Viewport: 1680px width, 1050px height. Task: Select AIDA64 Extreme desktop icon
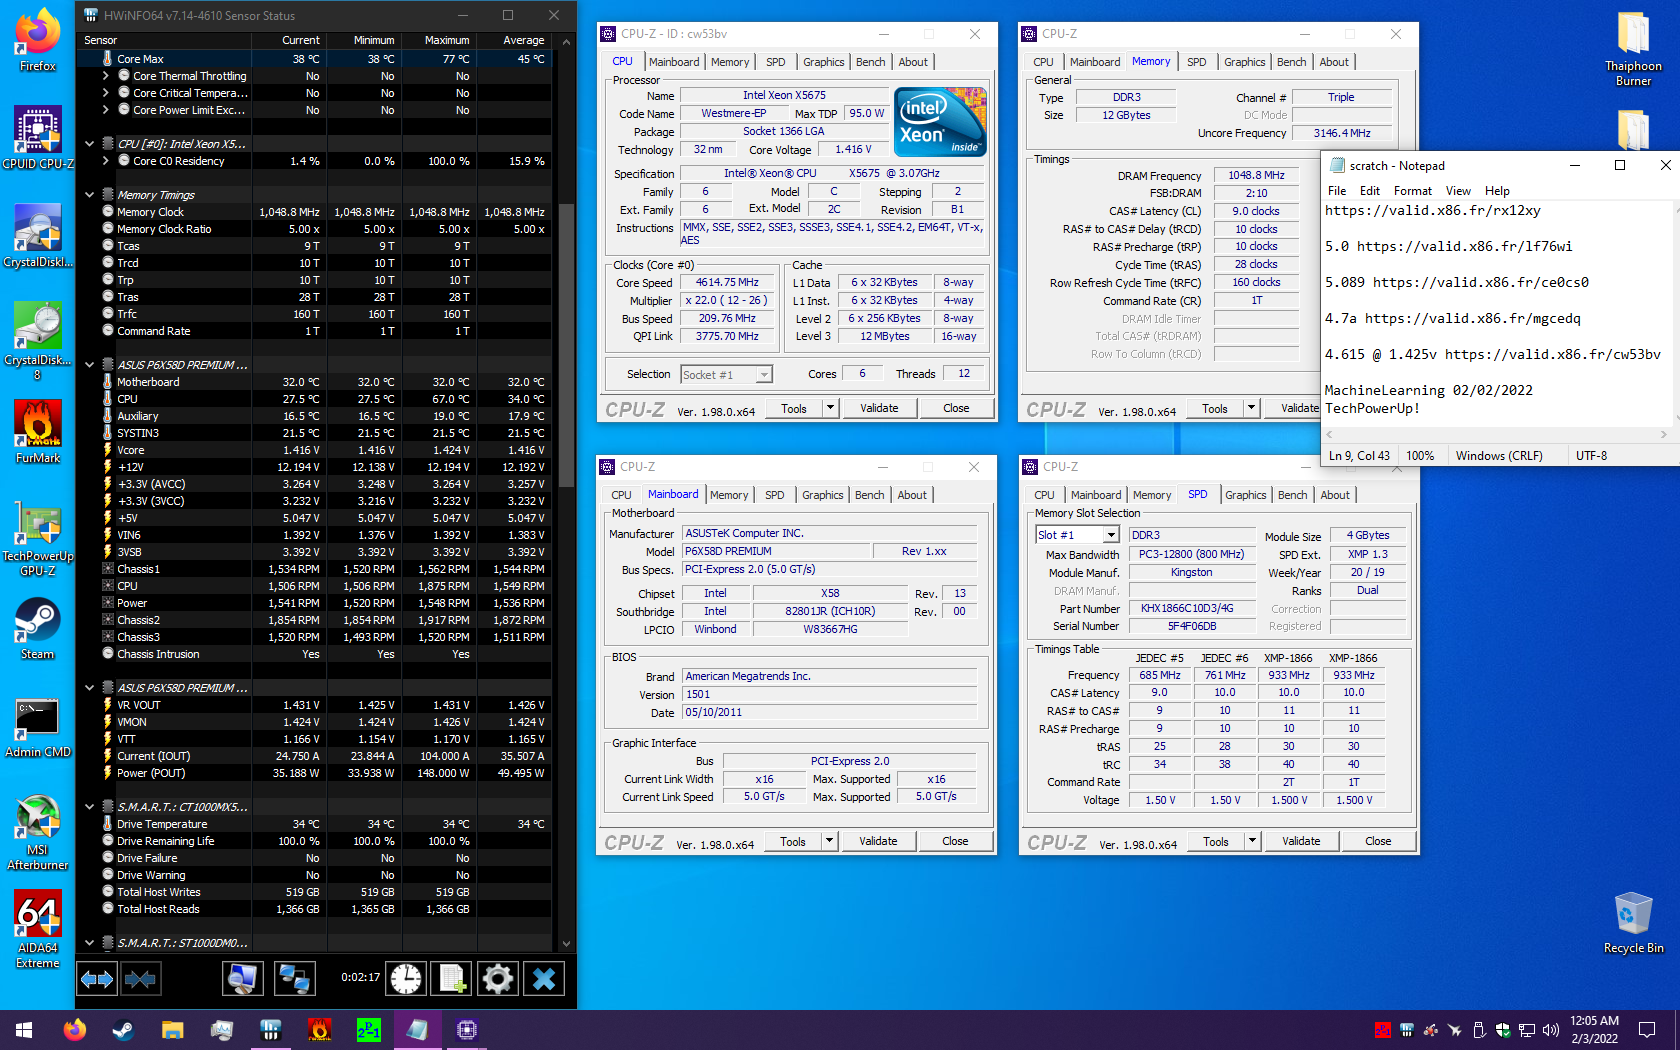coord(38,930)
